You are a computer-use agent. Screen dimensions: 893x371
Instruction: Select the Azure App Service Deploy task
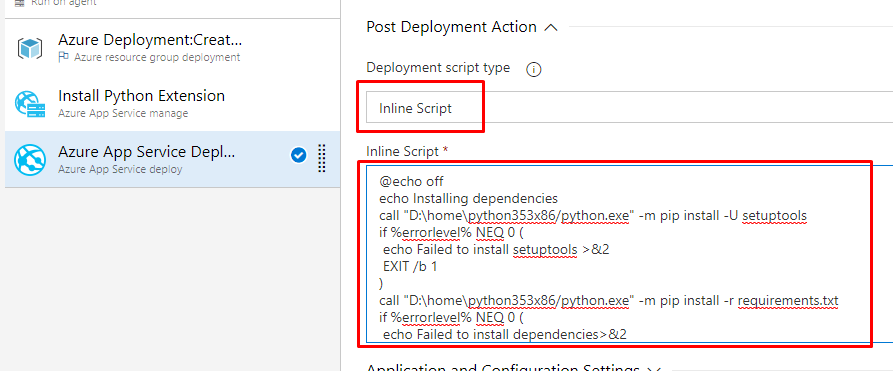click(x=173, y=159)
